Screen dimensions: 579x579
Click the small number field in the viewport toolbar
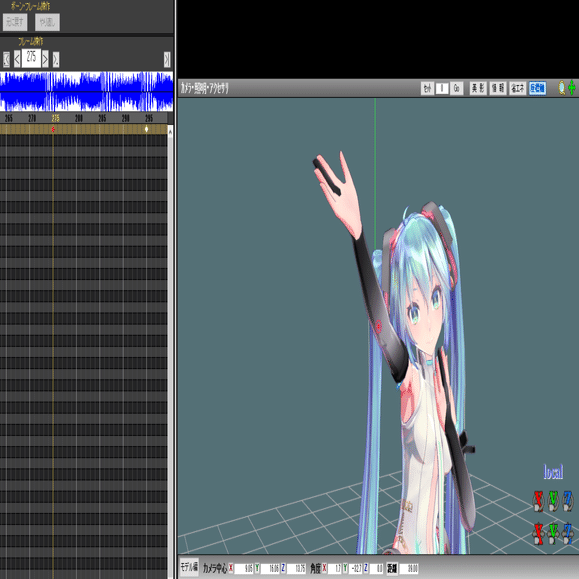[442, 88]
